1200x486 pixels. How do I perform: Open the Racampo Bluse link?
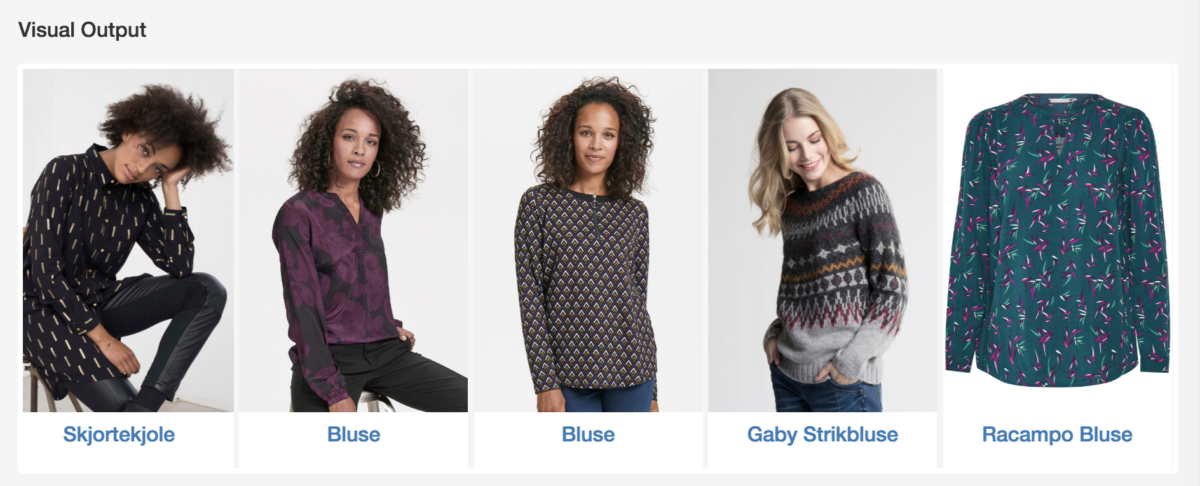(1057, 435)
